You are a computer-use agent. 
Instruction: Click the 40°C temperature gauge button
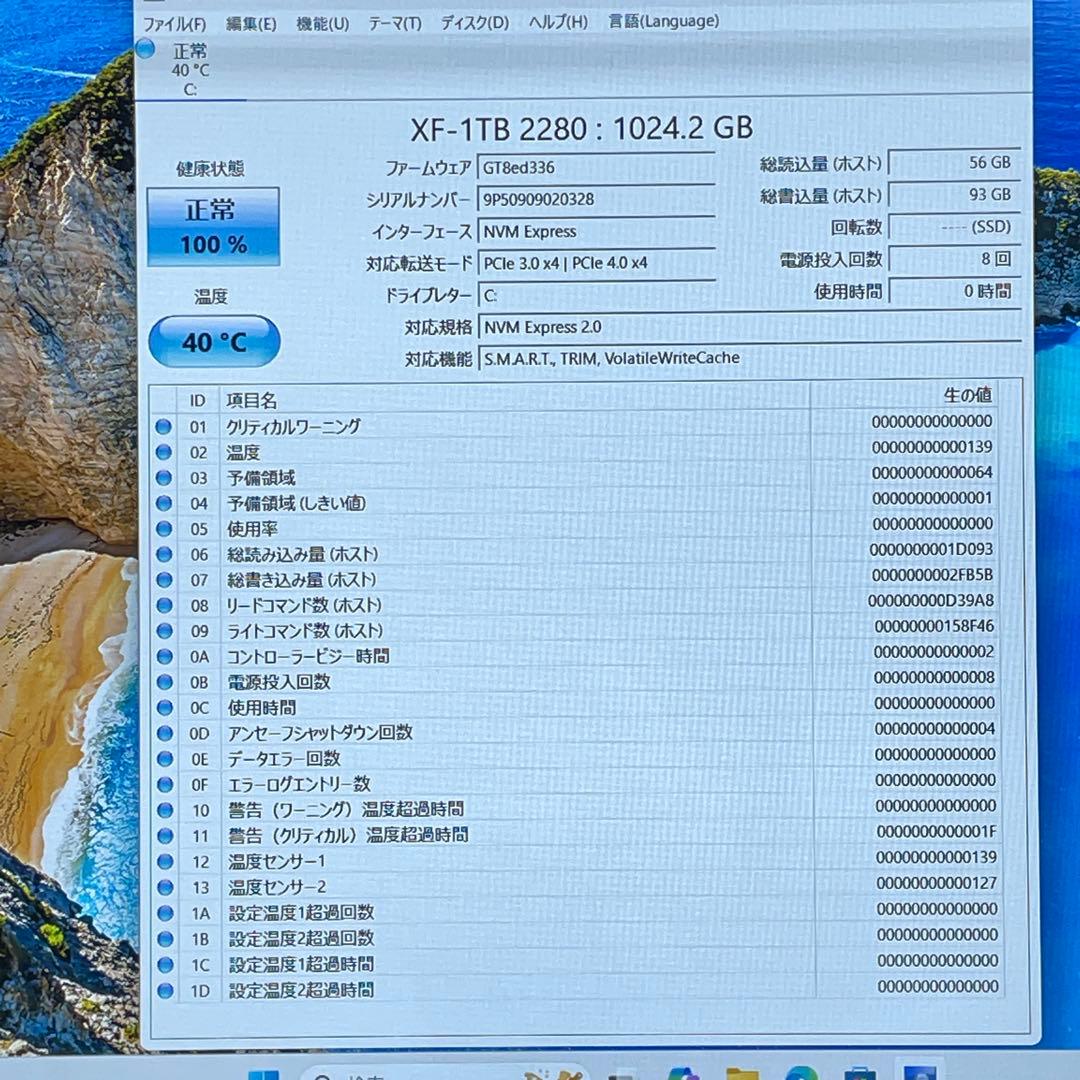[213, 341]
